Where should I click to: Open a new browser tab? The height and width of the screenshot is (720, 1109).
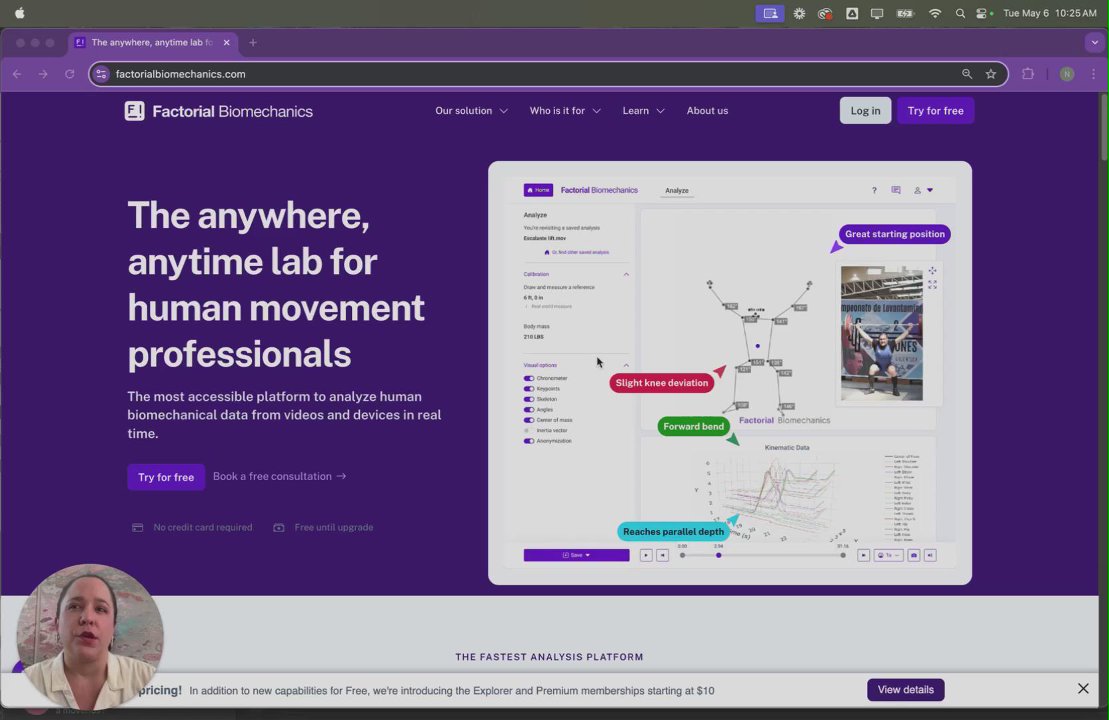coord(252,42)
